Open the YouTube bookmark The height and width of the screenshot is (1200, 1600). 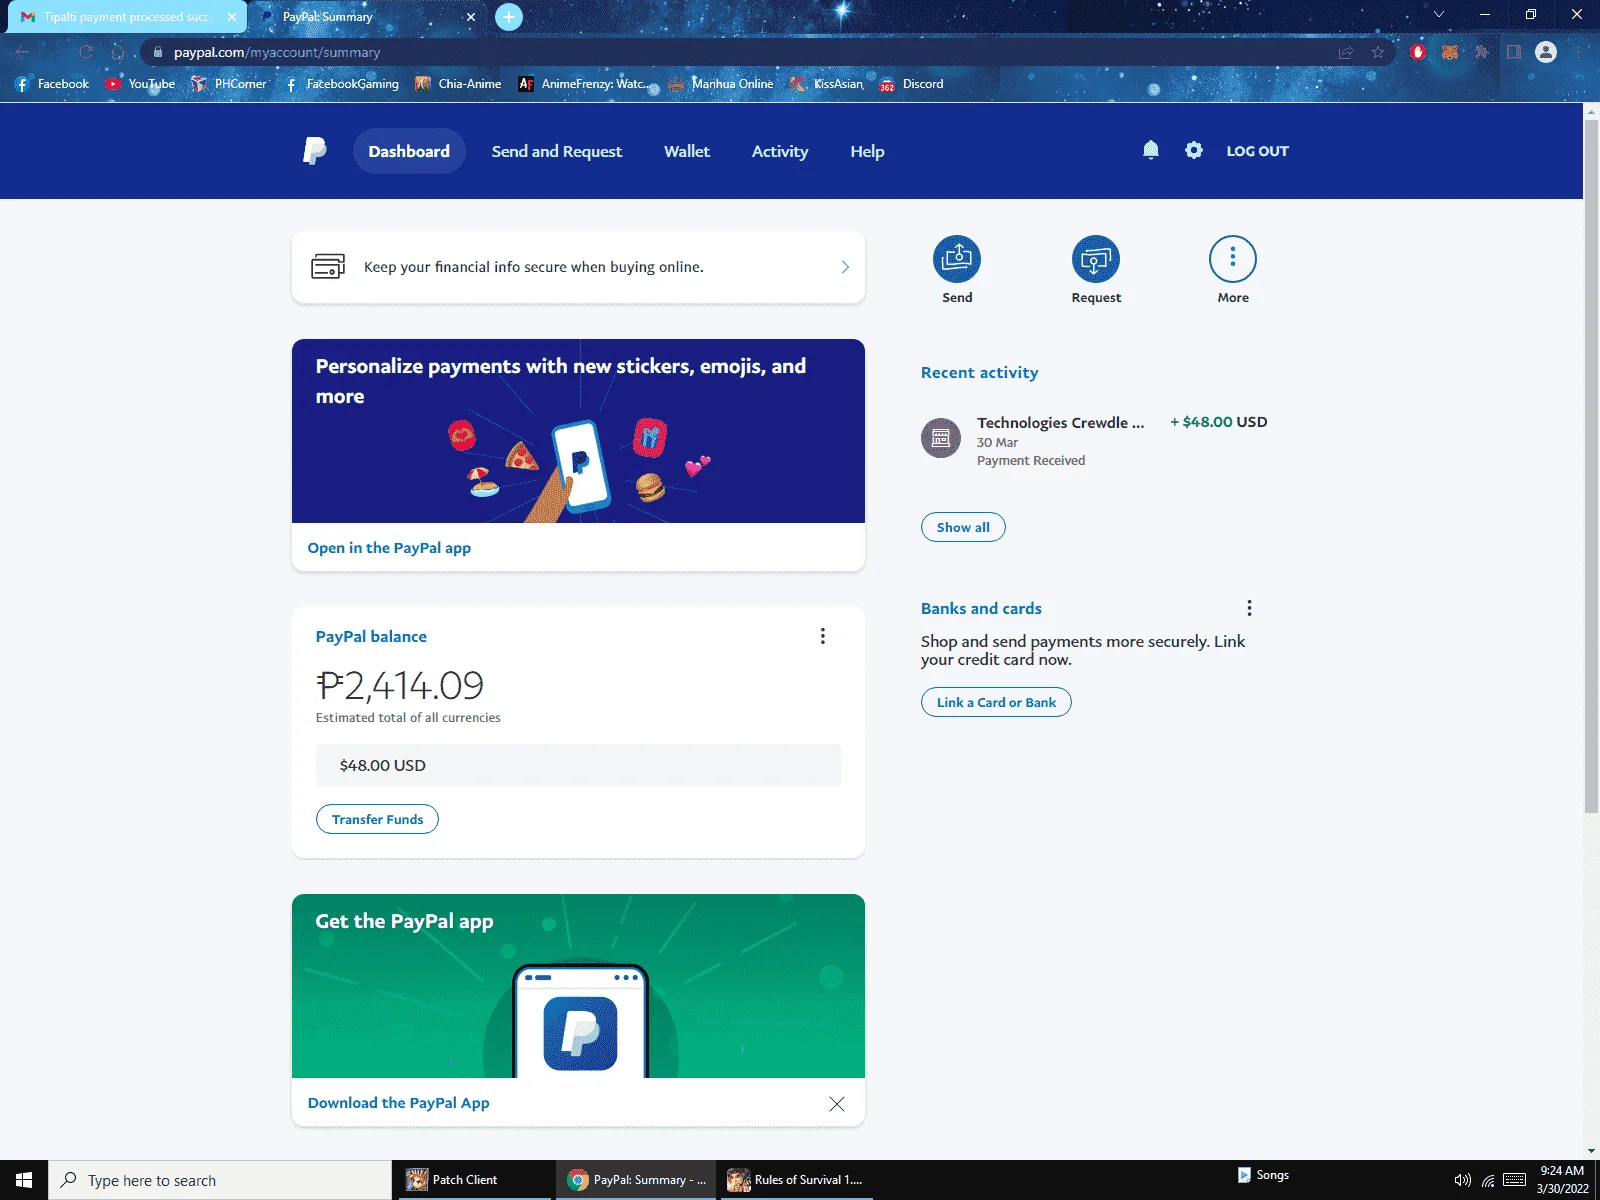(140, 84)
